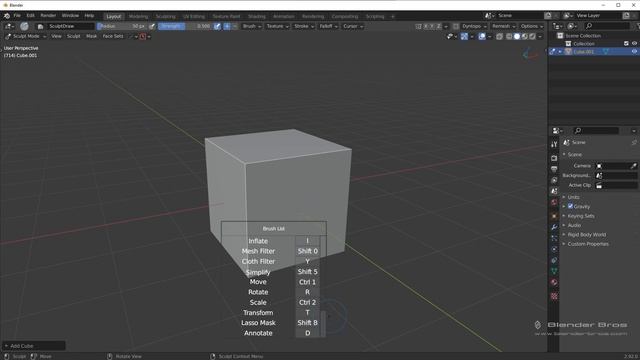Open the Sculpt Mode selector
This screenshot has height=360, width=640.
coord(25,36)
